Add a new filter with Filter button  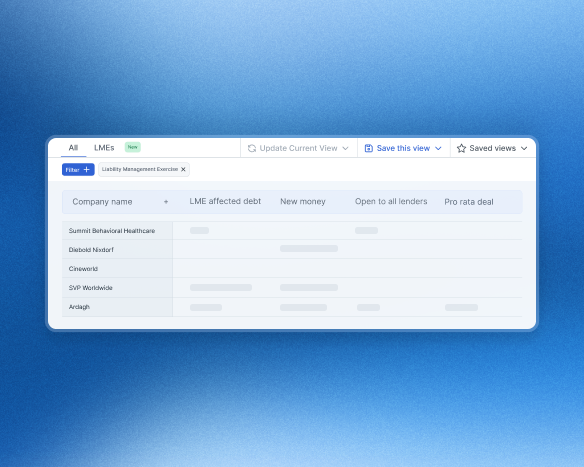78,169
